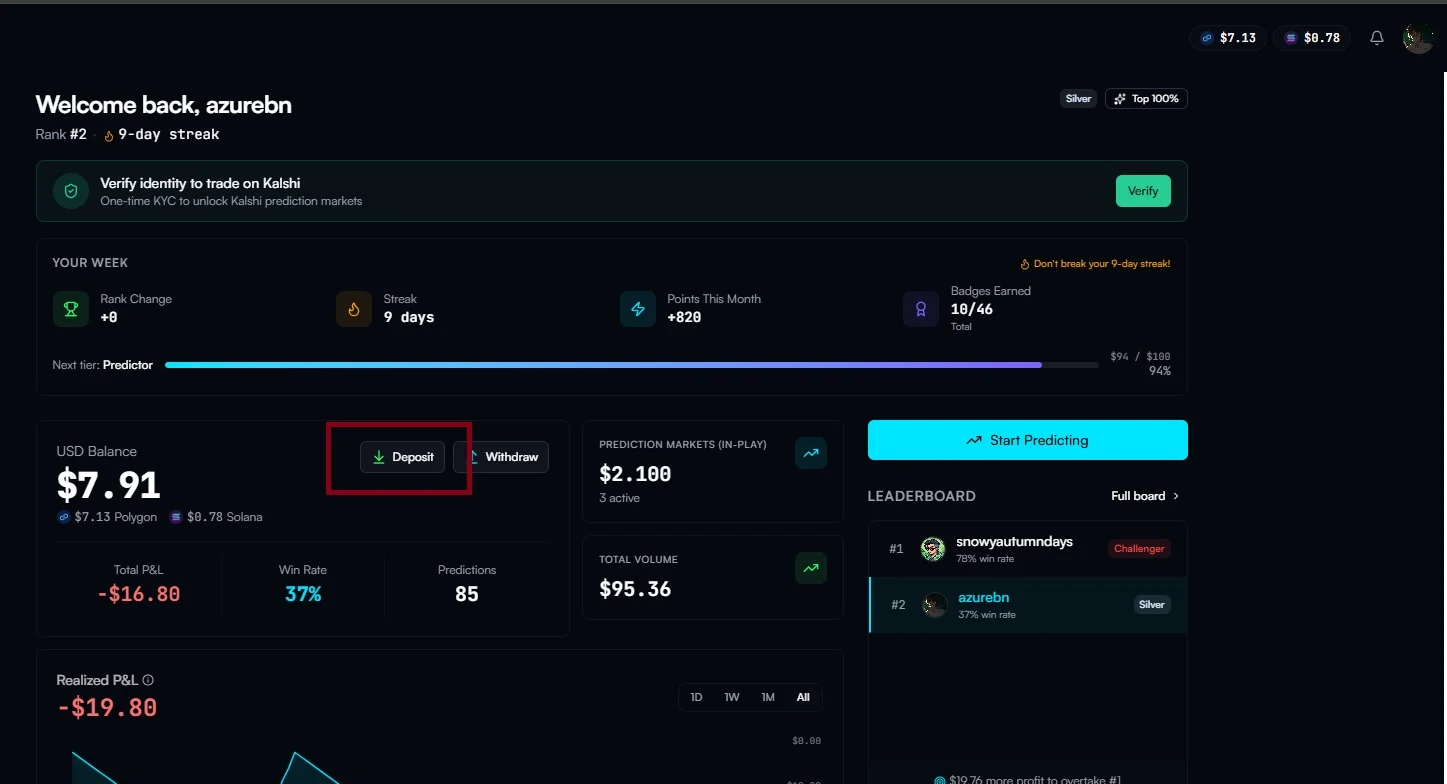Viewport: 1447px width, 784px height.
Task: Select the All chart range tab
Action: (x=803, y=697)
